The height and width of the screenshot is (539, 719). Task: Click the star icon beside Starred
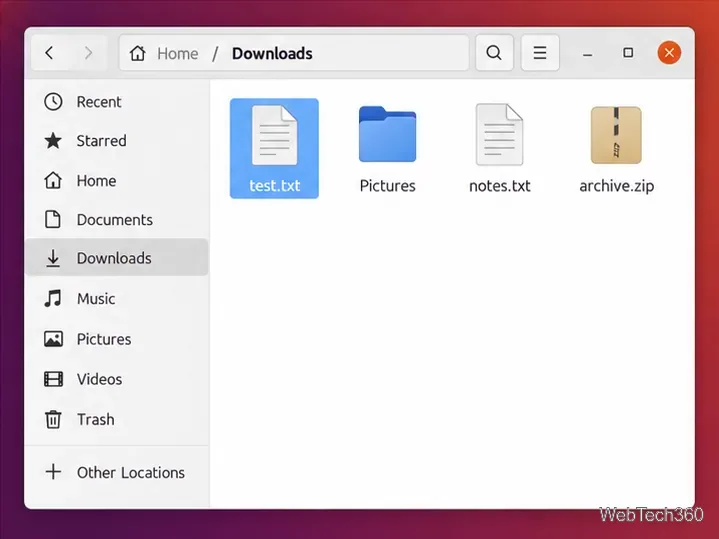pos(53,141)
